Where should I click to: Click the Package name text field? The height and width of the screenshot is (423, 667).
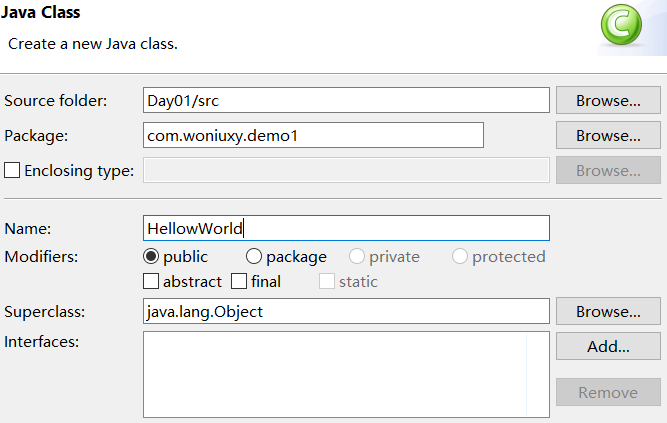(x=313, y=135)
